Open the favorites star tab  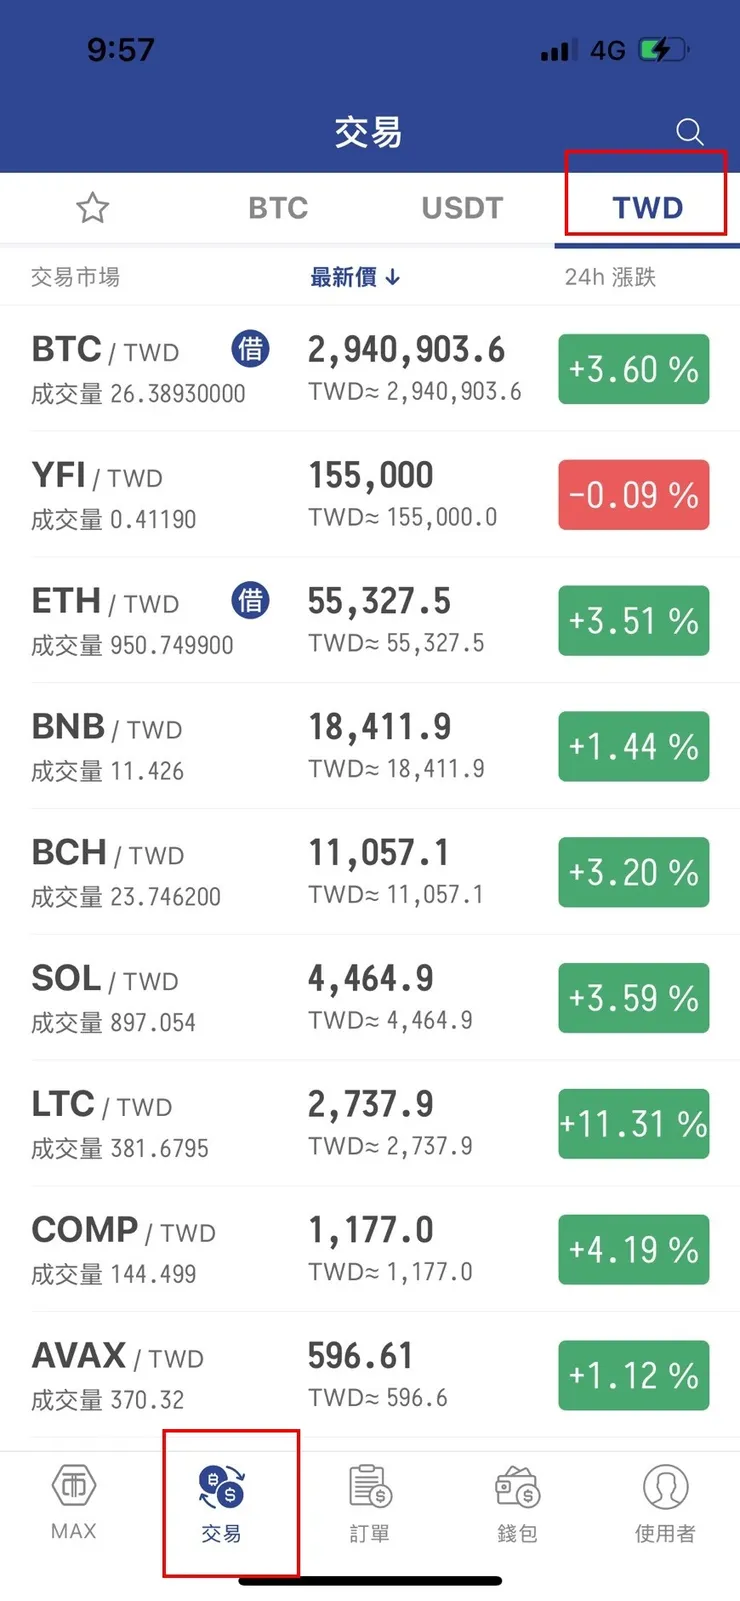(x=93, y=208)
